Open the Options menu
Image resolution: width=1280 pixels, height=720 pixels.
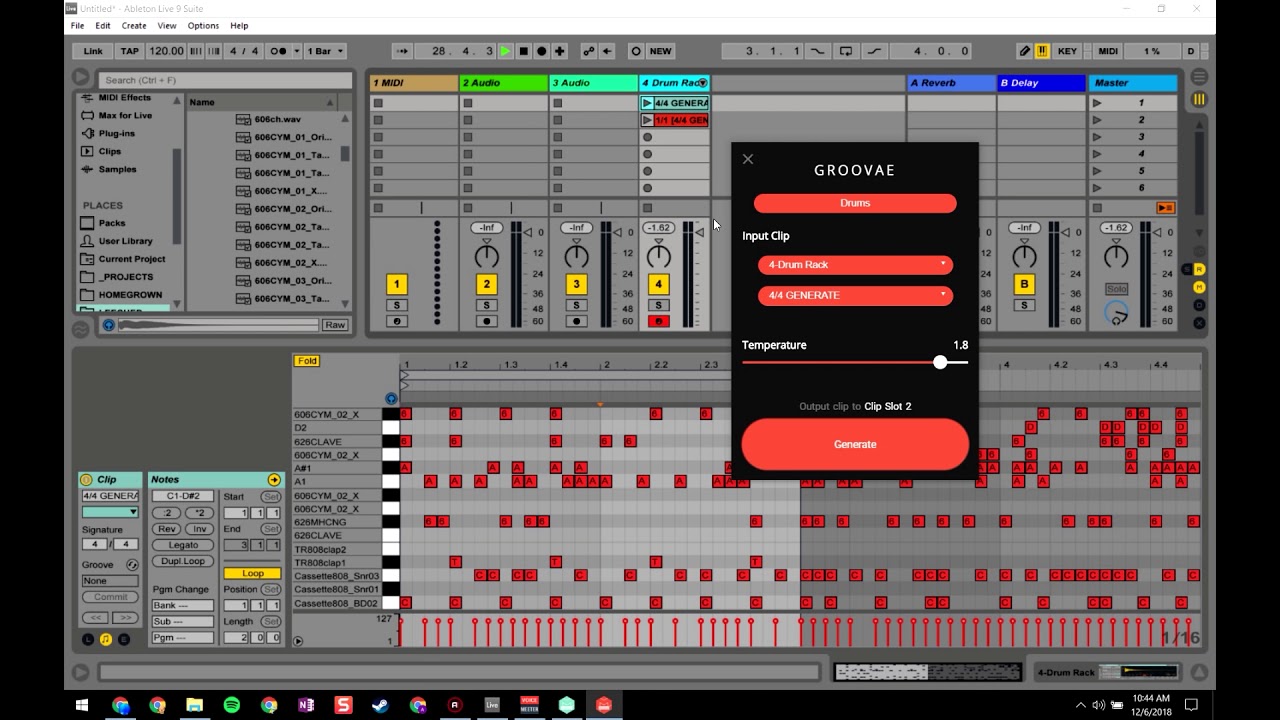(x=203, y=25)
